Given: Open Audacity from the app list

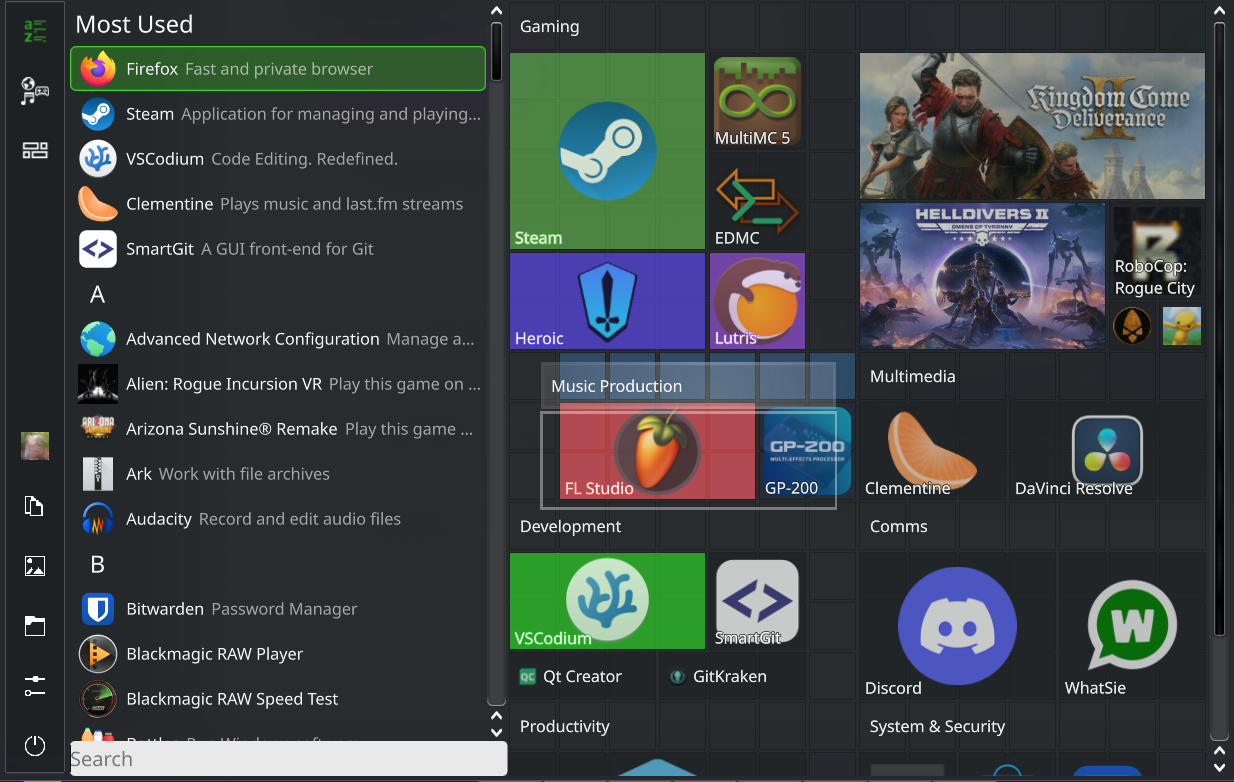Looking at the screenshot, I should (278, 519).
